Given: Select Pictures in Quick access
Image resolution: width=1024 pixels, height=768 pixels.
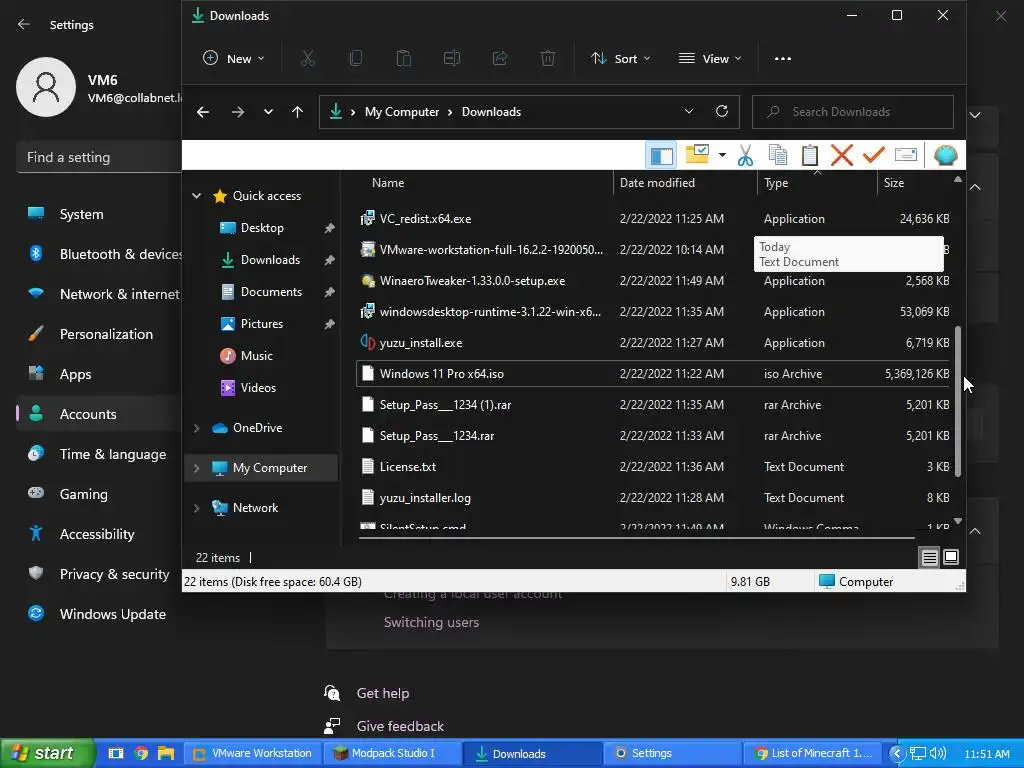Looking at the screenshot, I should point(262,324).
